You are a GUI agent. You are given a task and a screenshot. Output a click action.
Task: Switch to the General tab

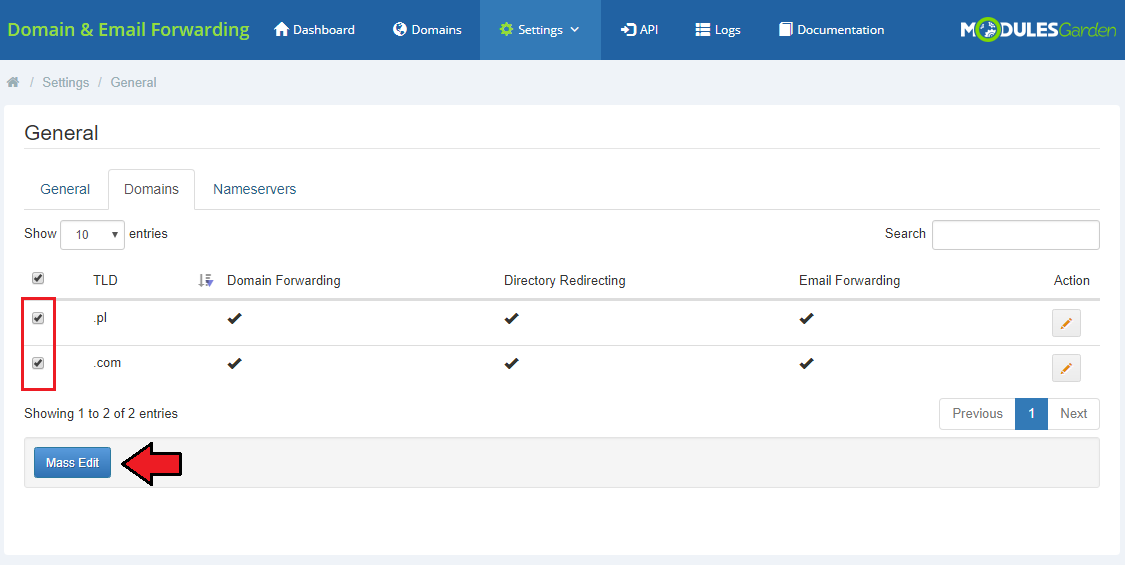(65, 190)
